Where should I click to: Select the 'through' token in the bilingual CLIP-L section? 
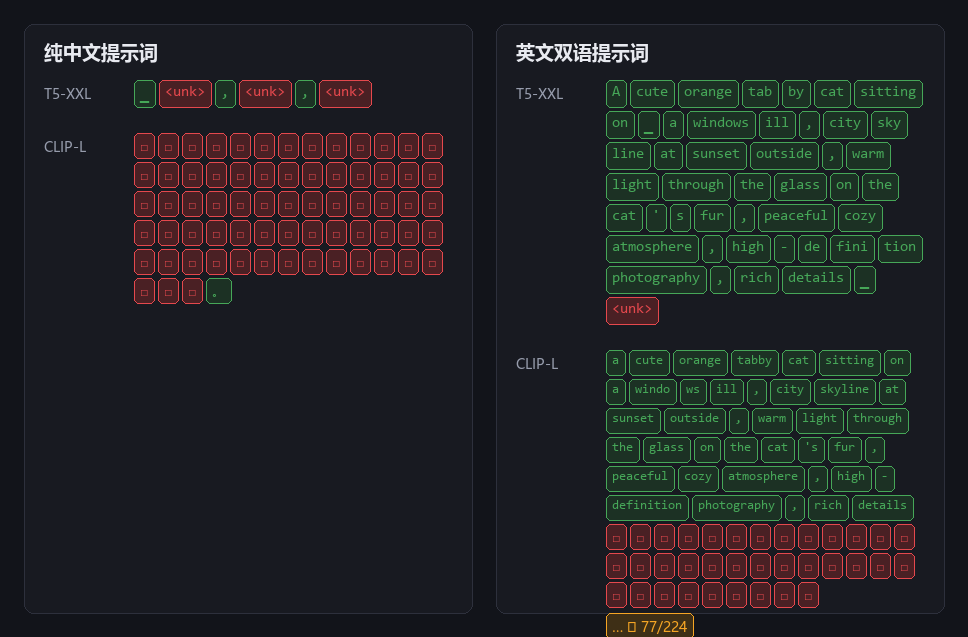(x=877, y=420)
